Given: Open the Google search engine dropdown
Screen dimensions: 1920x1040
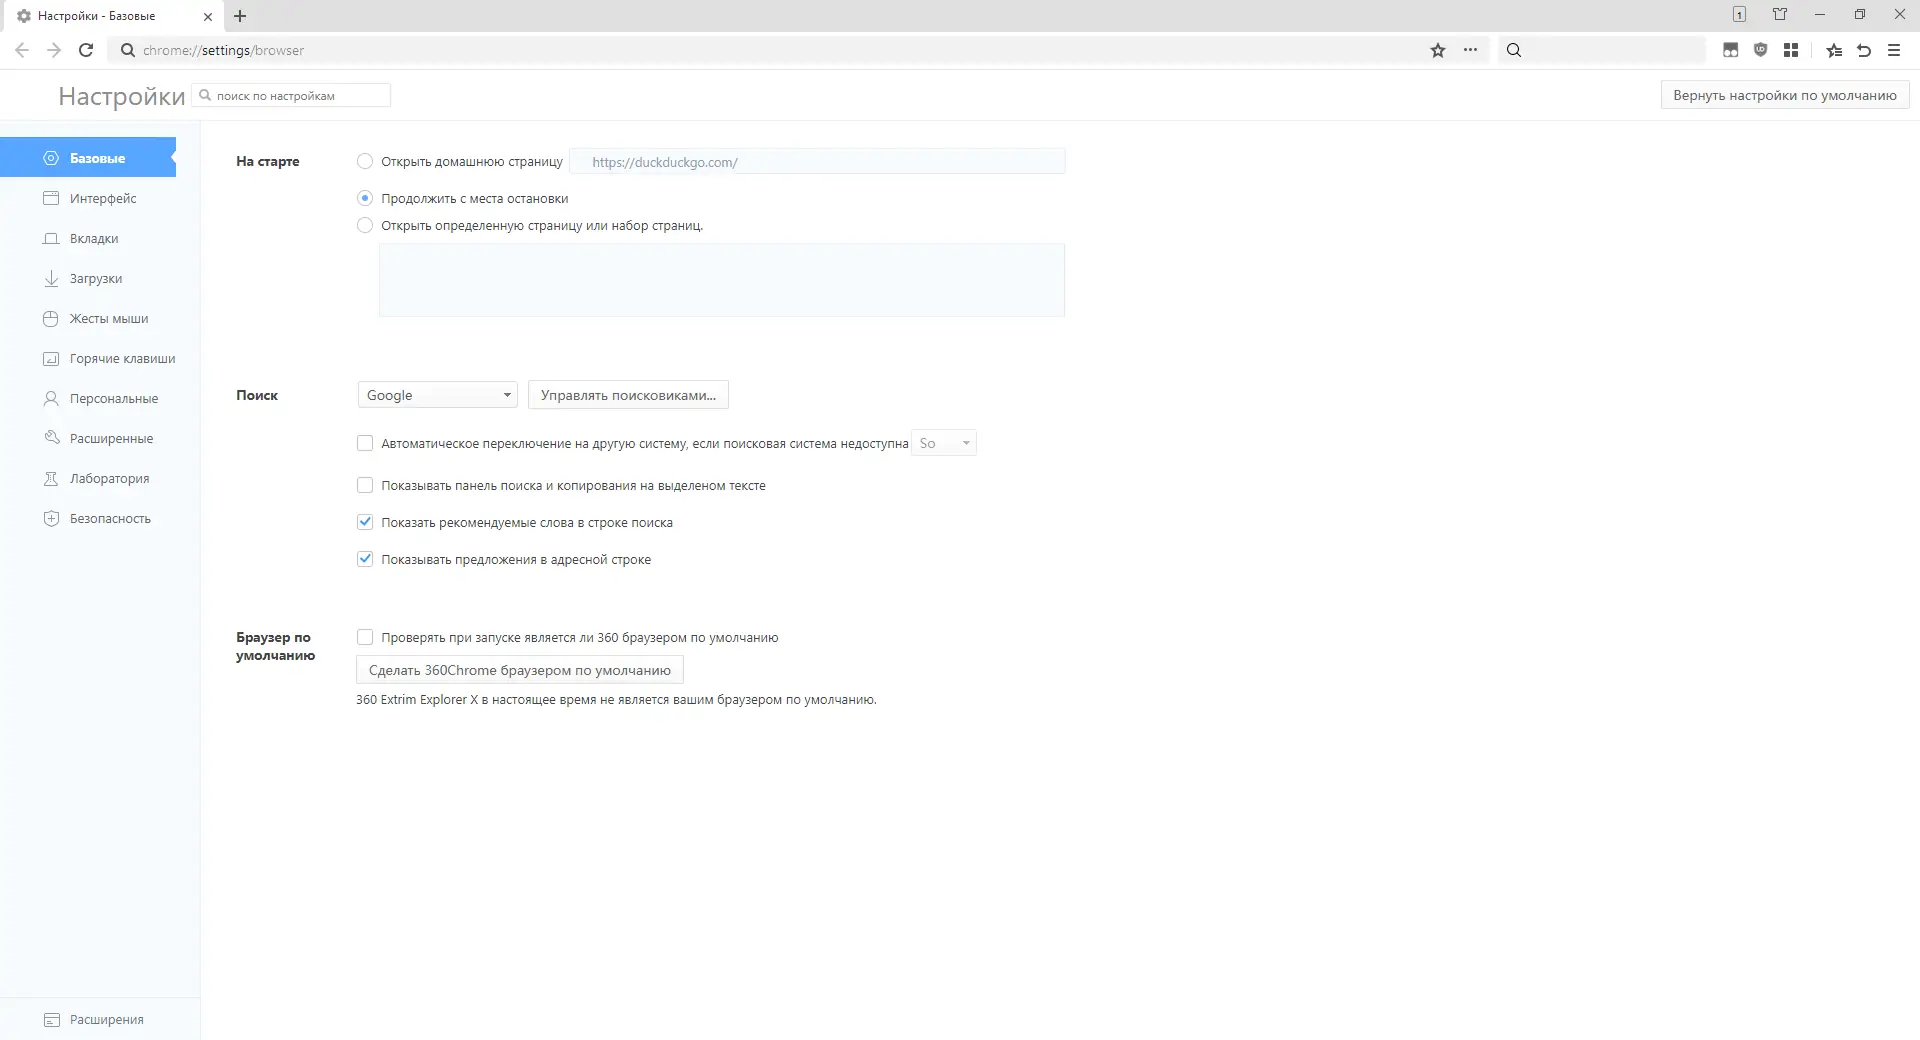Looking at the screenshot, I should [x=438, y=395].
